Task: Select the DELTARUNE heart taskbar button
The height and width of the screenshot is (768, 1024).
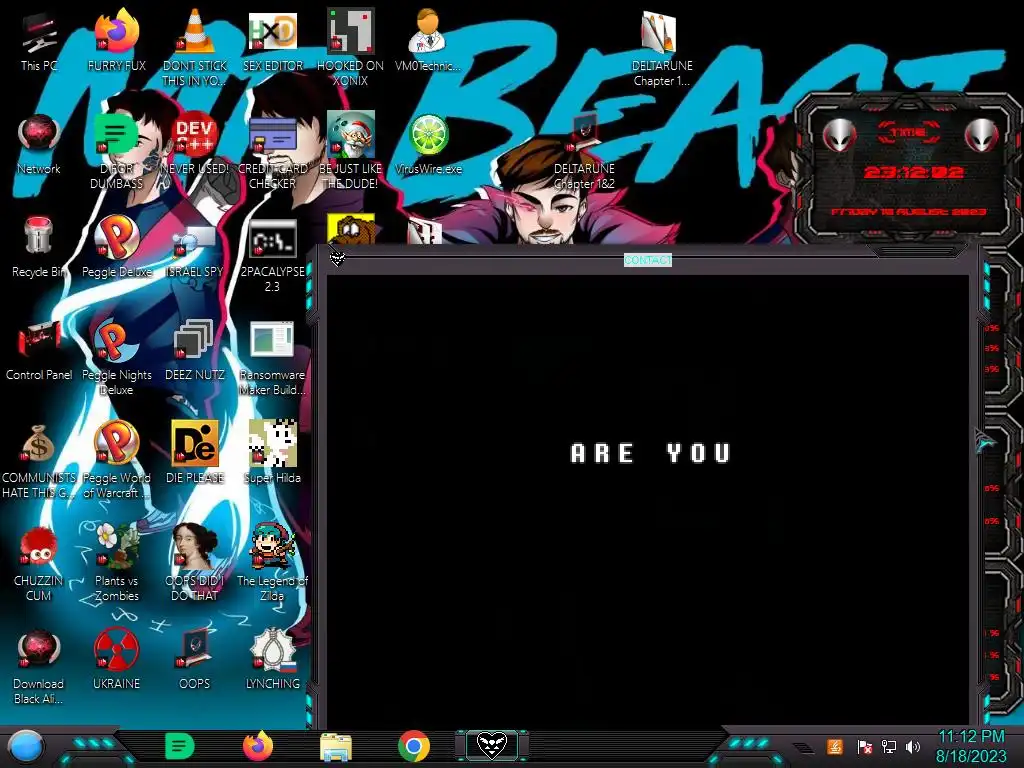Action: (x=492, y=746)
